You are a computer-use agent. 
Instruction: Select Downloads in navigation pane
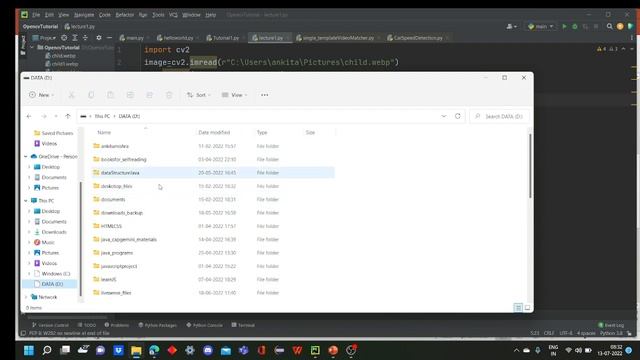pyautogui.click(x=50, y=232)
